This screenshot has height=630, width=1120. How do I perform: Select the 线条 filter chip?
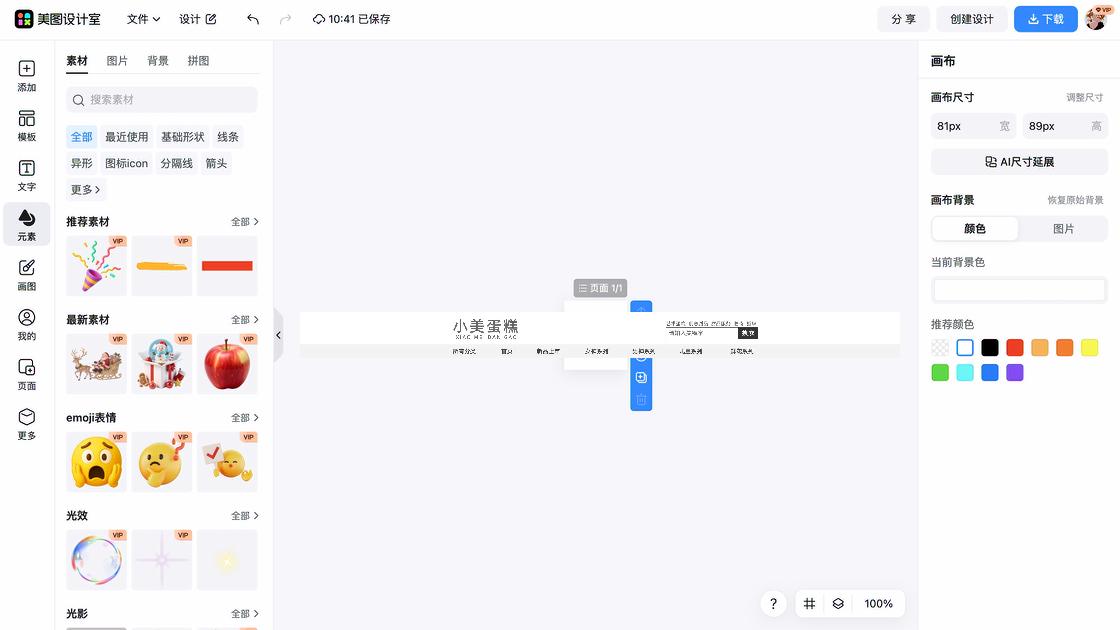point(228,137)
